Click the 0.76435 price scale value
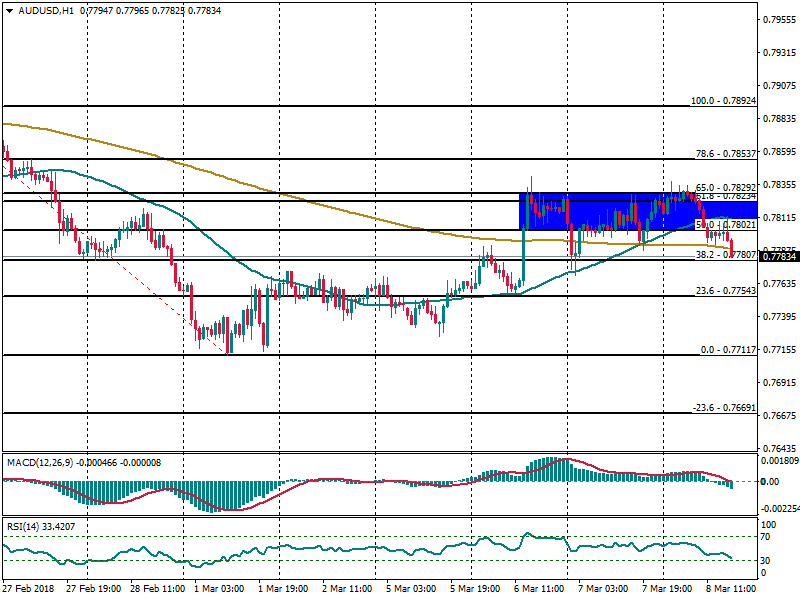Viewport: 800px width, 600px height. tap(778, 448)
